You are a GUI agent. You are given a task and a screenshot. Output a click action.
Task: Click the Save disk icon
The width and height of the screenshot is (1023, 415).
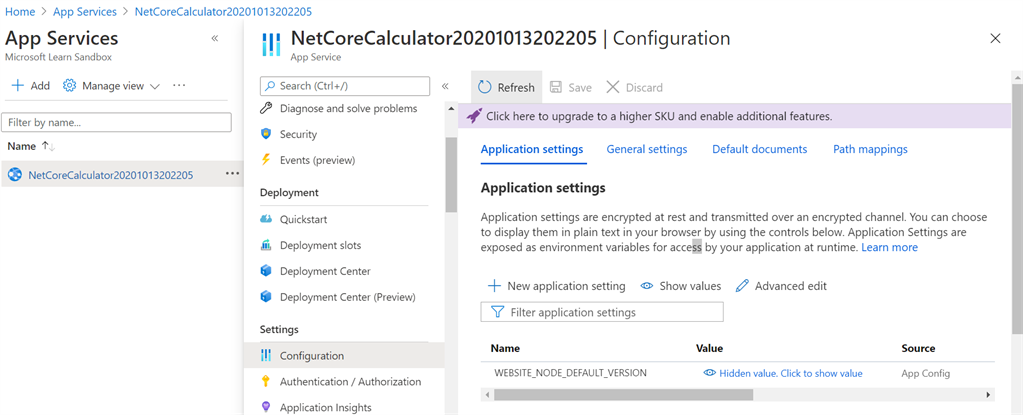[556, 87]
